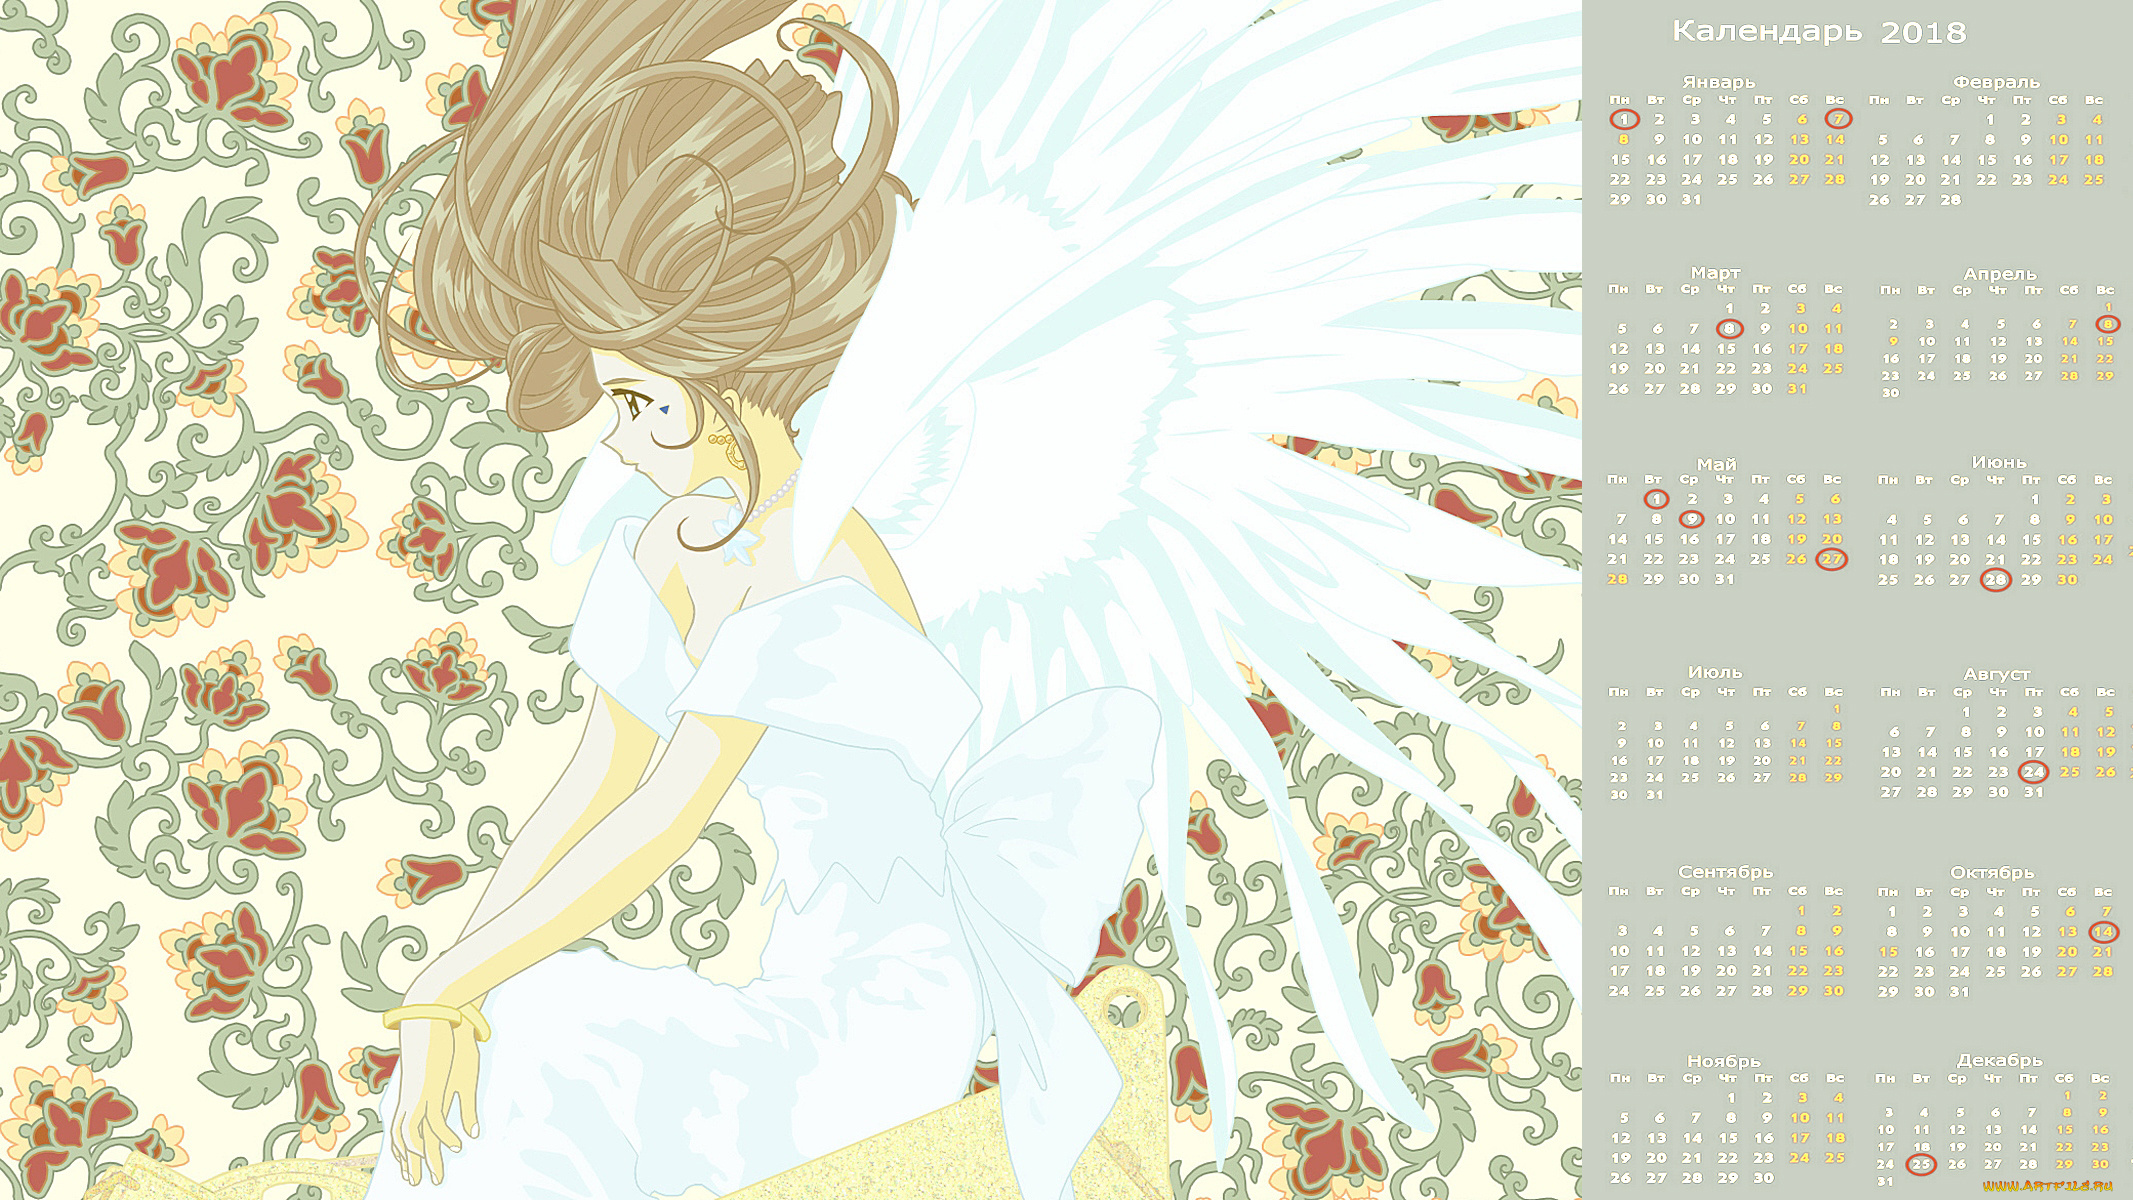Click the Сентябрь month heading

1725,872
